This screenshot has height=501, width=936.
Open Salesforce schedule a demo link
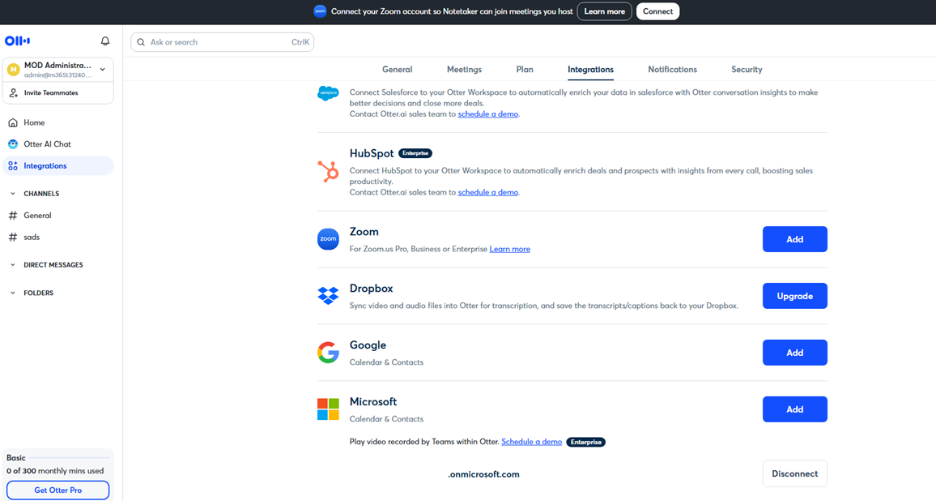pos(488,114)
